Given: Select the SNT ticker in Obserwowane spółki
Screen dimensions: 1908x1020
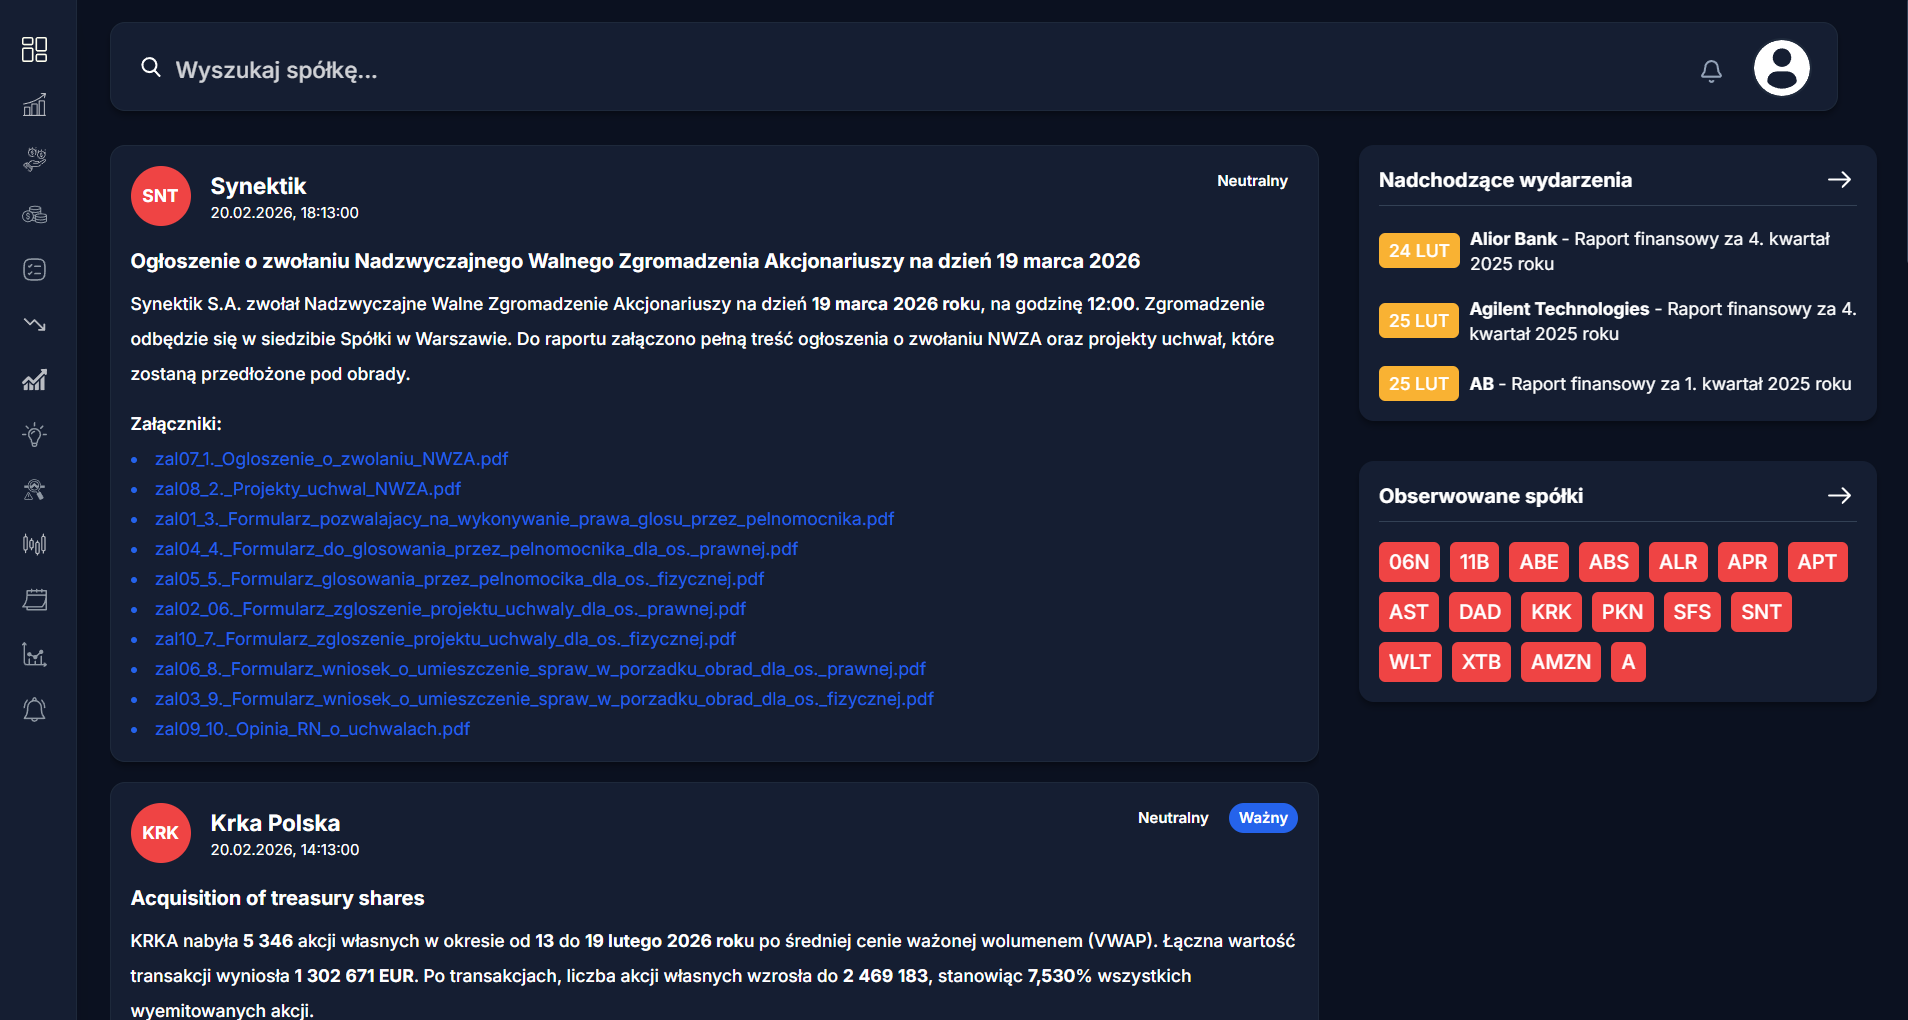Looking at the screenshot, I should [x=1760, y=611].
